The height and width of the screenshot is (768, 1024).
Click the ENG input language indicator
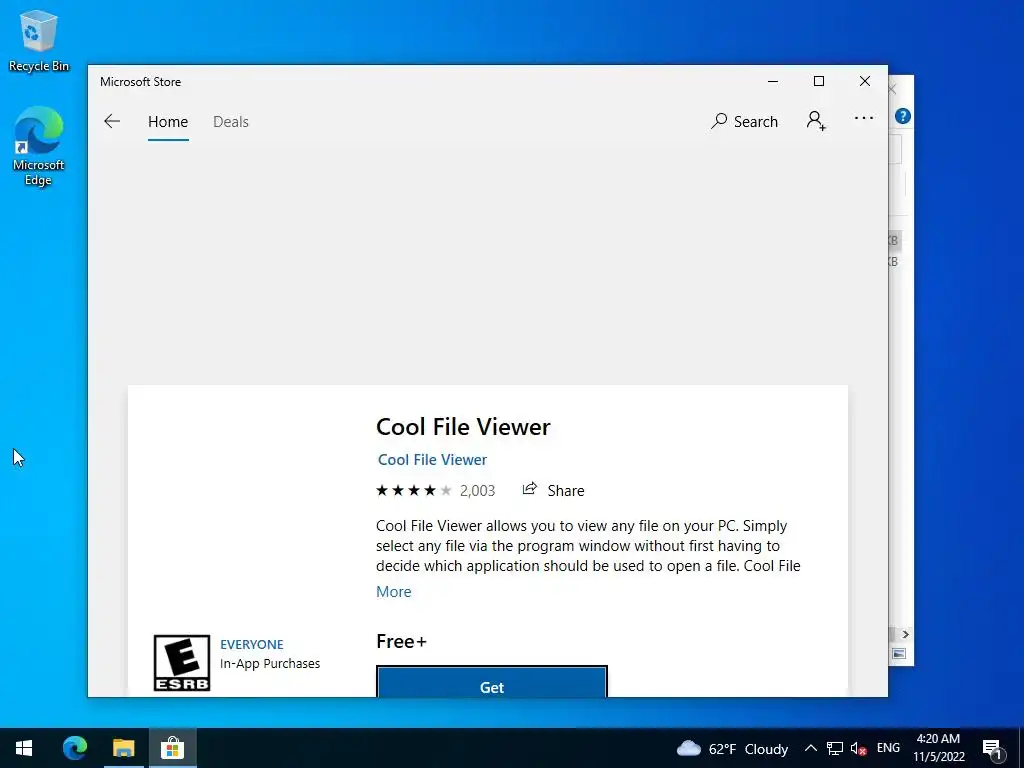click(888, 748)
